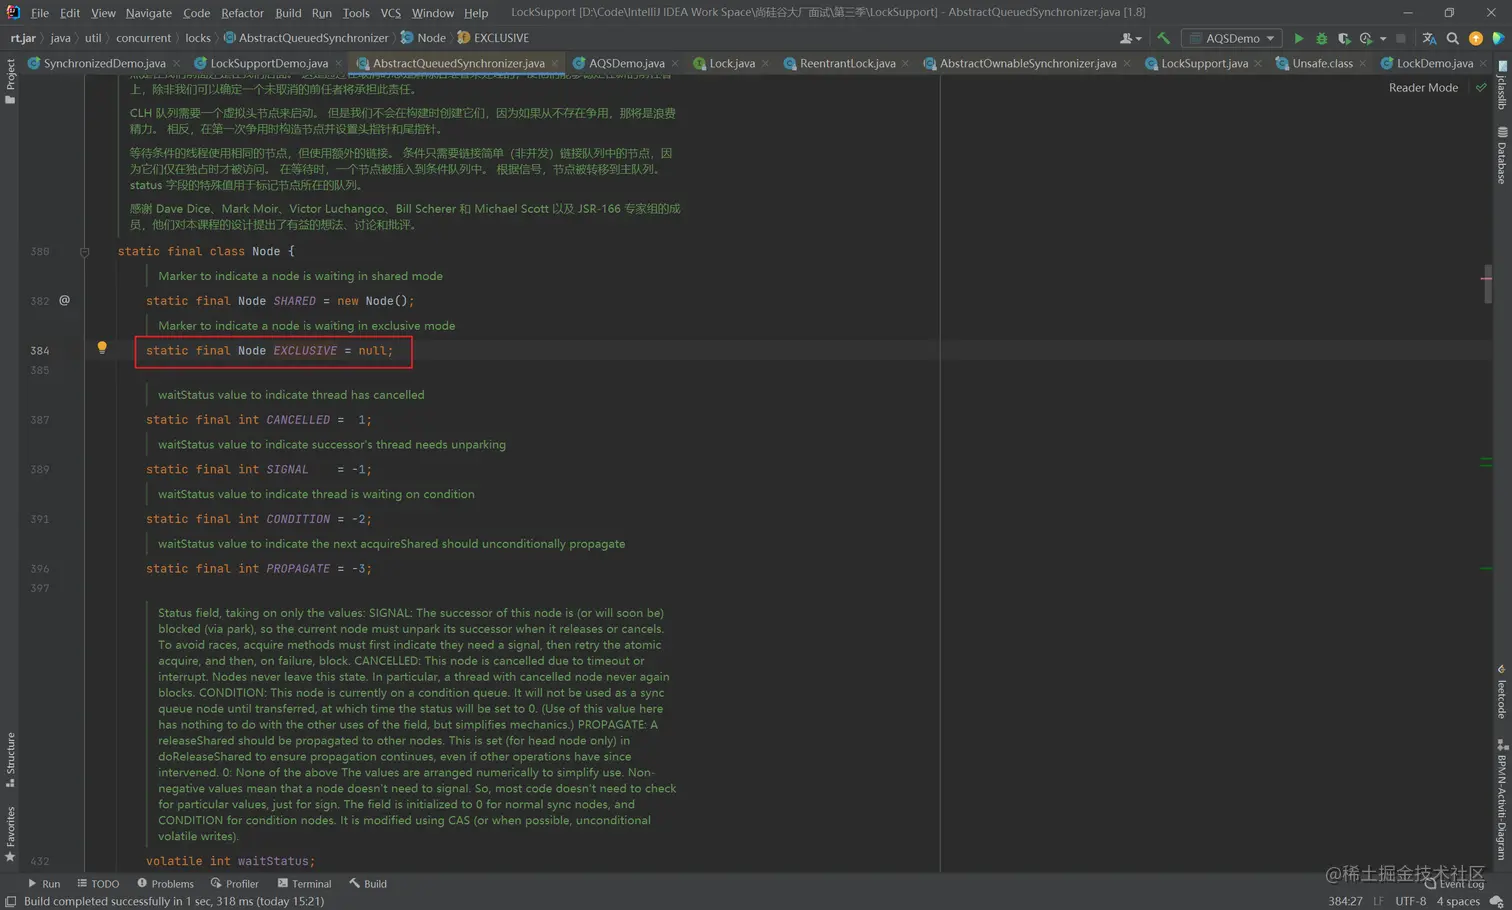Click rt.jar in the breadcrumb bar
1512x910 pixels.
pyautogui.click(x=23, y=38)
